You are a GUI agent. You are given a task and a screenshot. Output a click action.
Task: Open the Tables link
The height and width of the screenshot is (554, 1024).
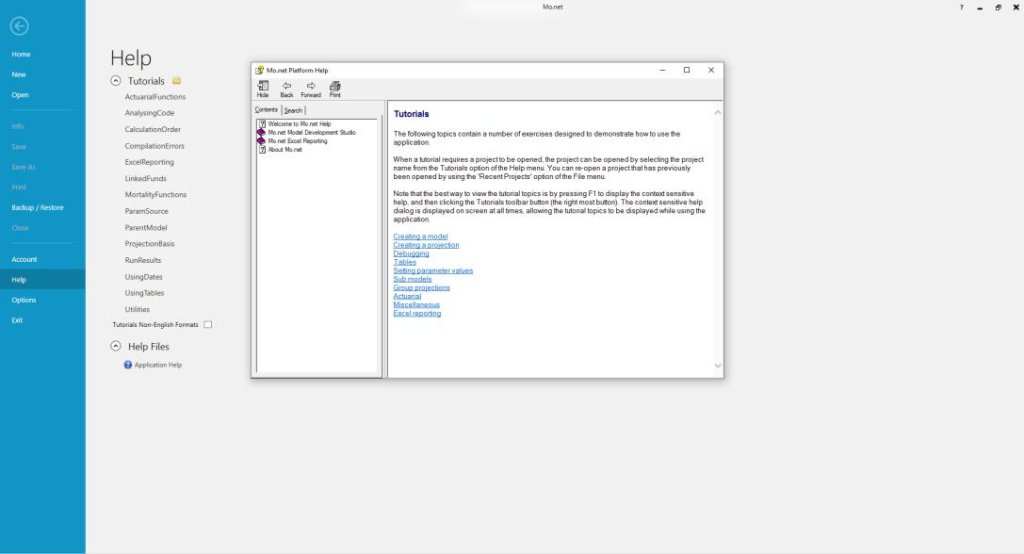404,262
